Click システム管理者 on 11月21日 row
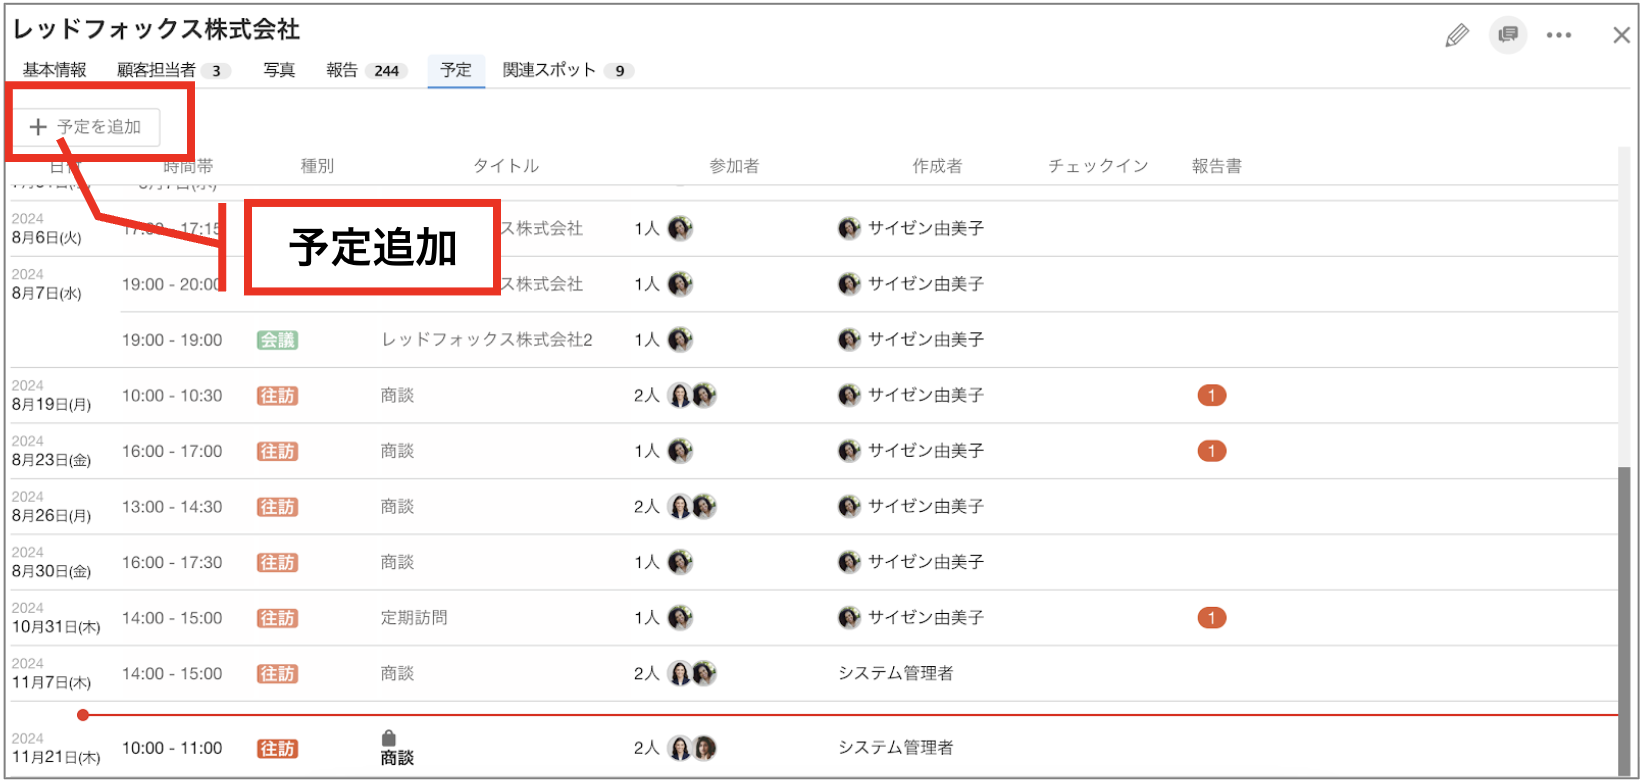The image size is (1642, 780). tap(896, 748)
